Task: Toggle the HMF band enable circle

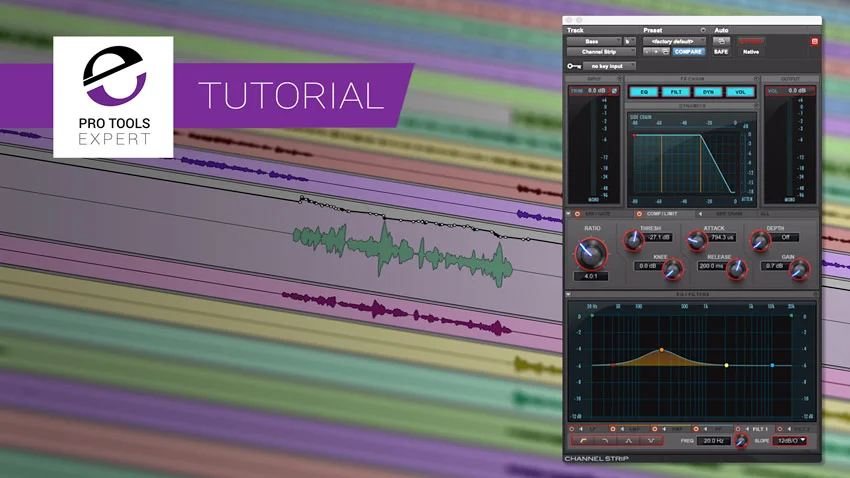Action: tap(654, 429)
